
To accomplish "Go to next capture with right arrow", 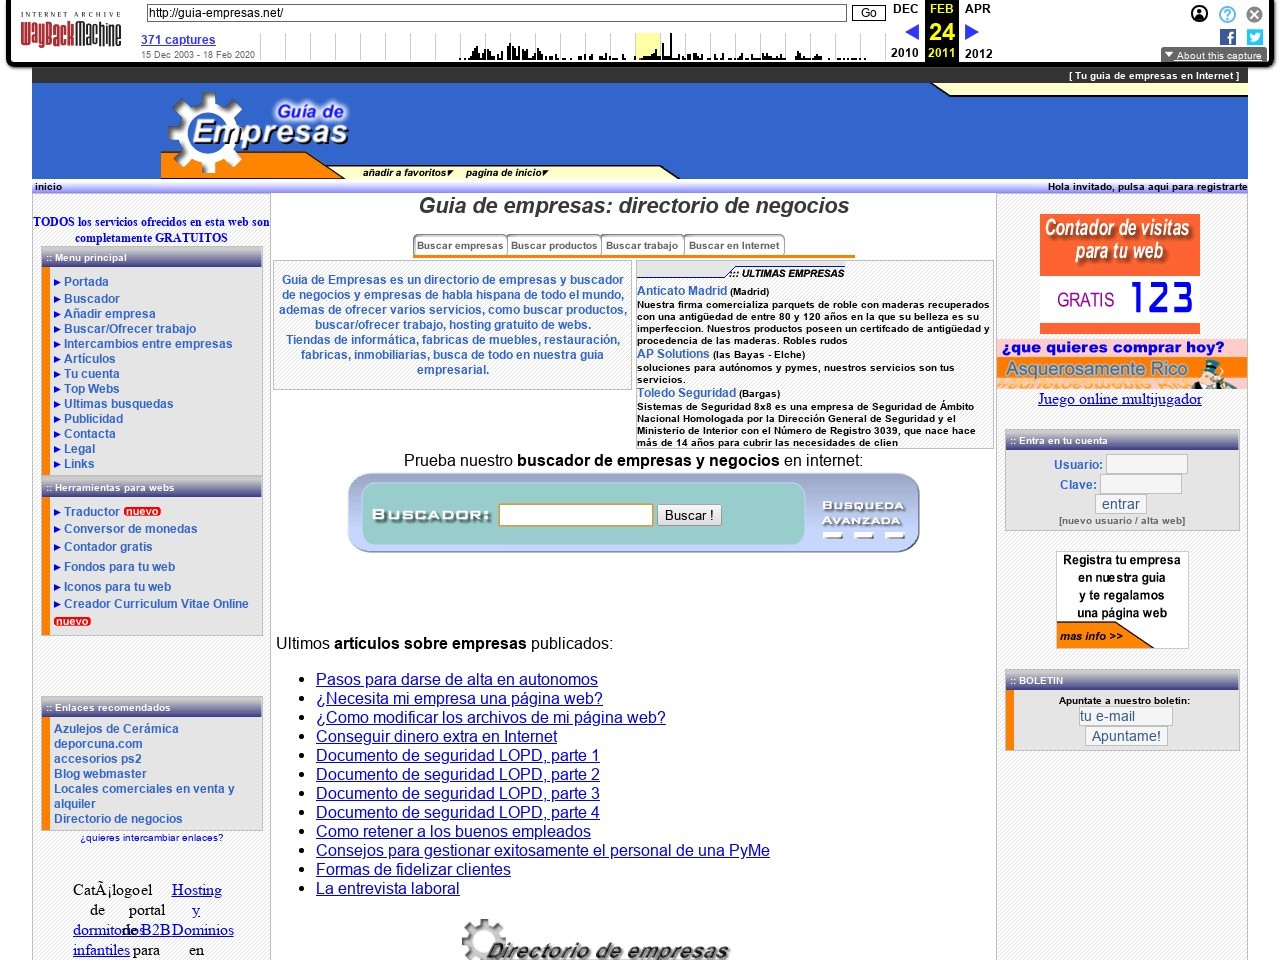I will [x=971, y=32].
